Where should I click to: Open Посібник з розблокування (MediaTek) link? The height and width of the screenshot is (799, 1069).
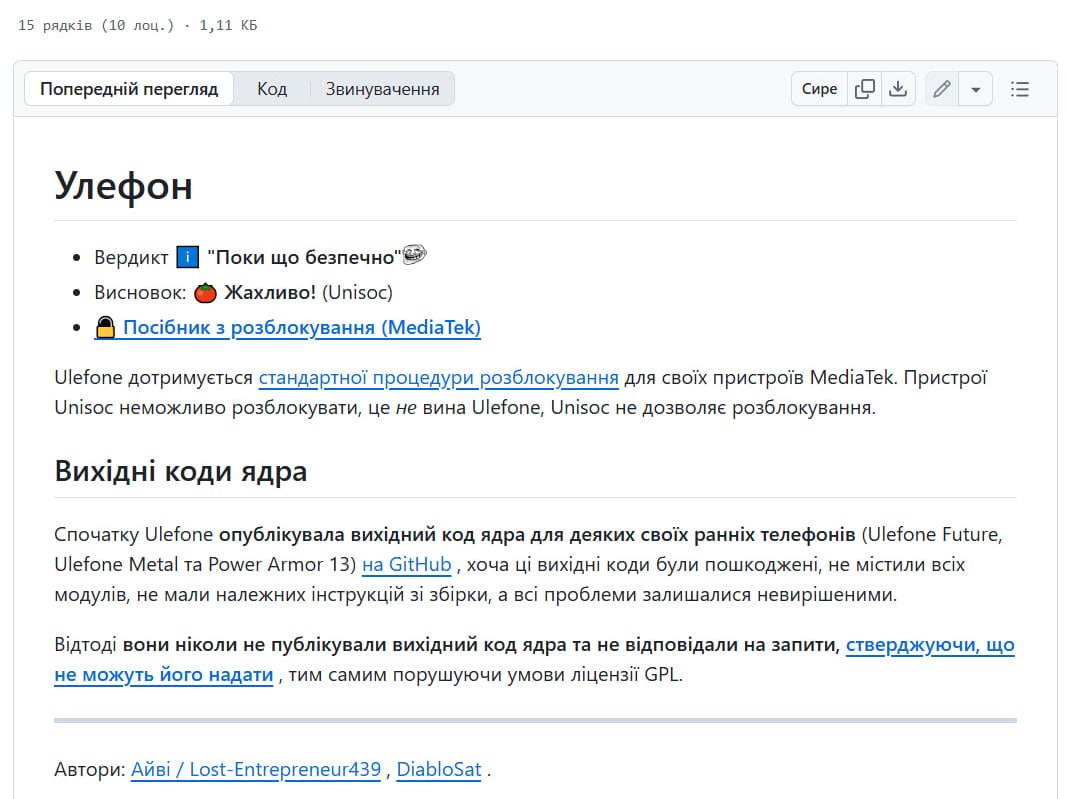(288, 327)
